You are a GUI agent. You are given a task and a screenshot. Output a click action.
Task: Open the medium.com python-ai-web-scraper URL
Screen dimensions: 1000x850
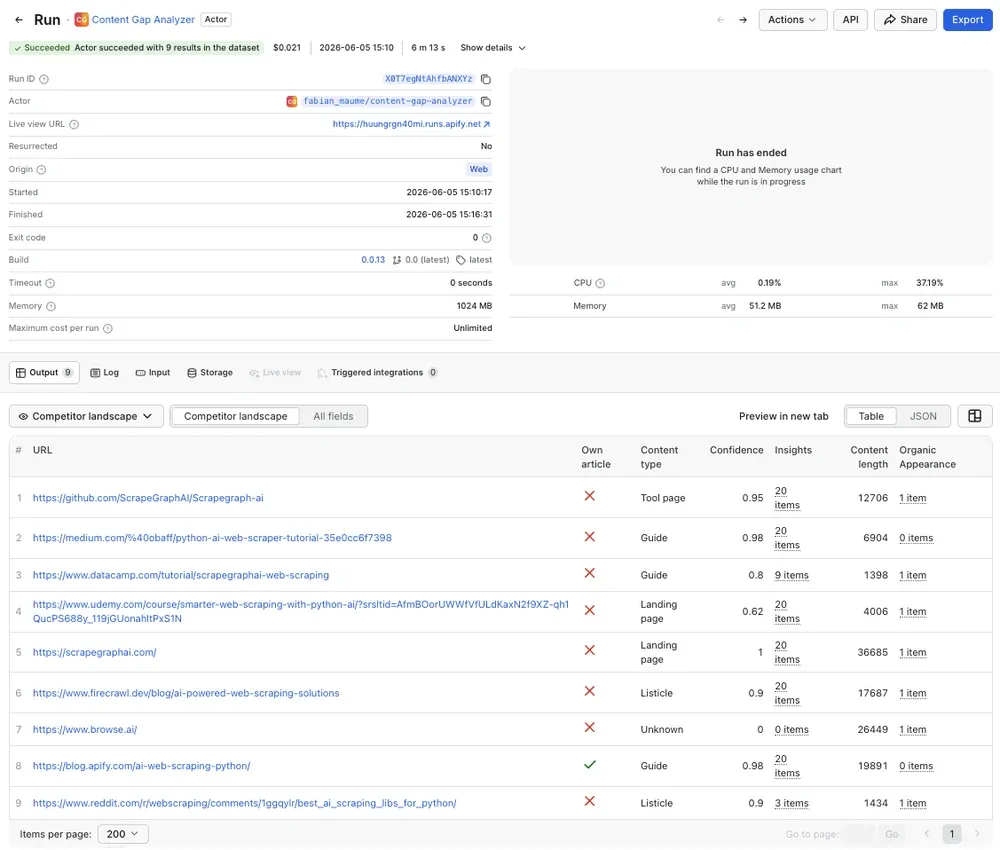click(x=212, y=538)
